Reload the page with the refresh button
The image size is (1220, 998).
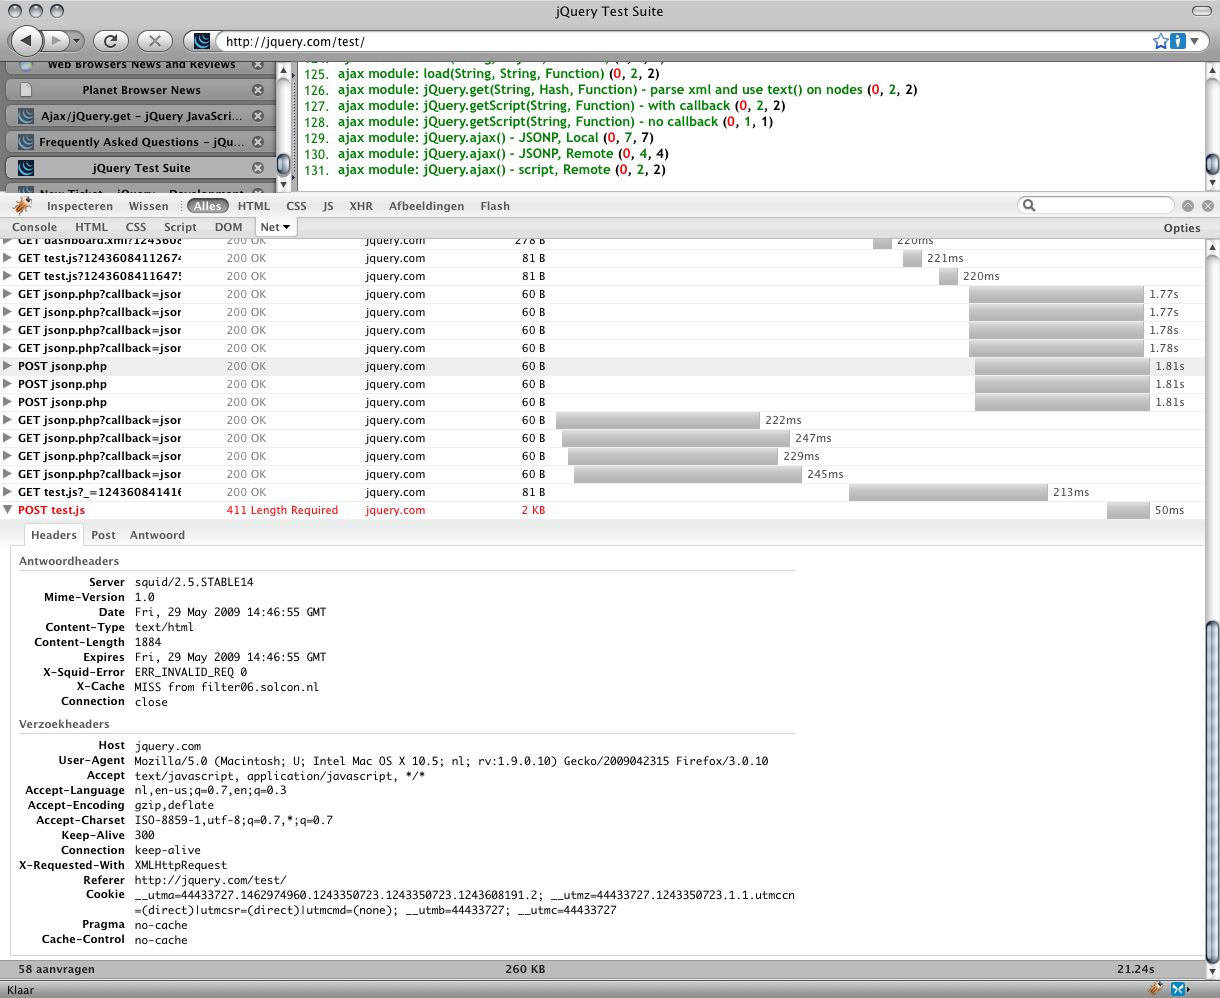click(111, 41)
